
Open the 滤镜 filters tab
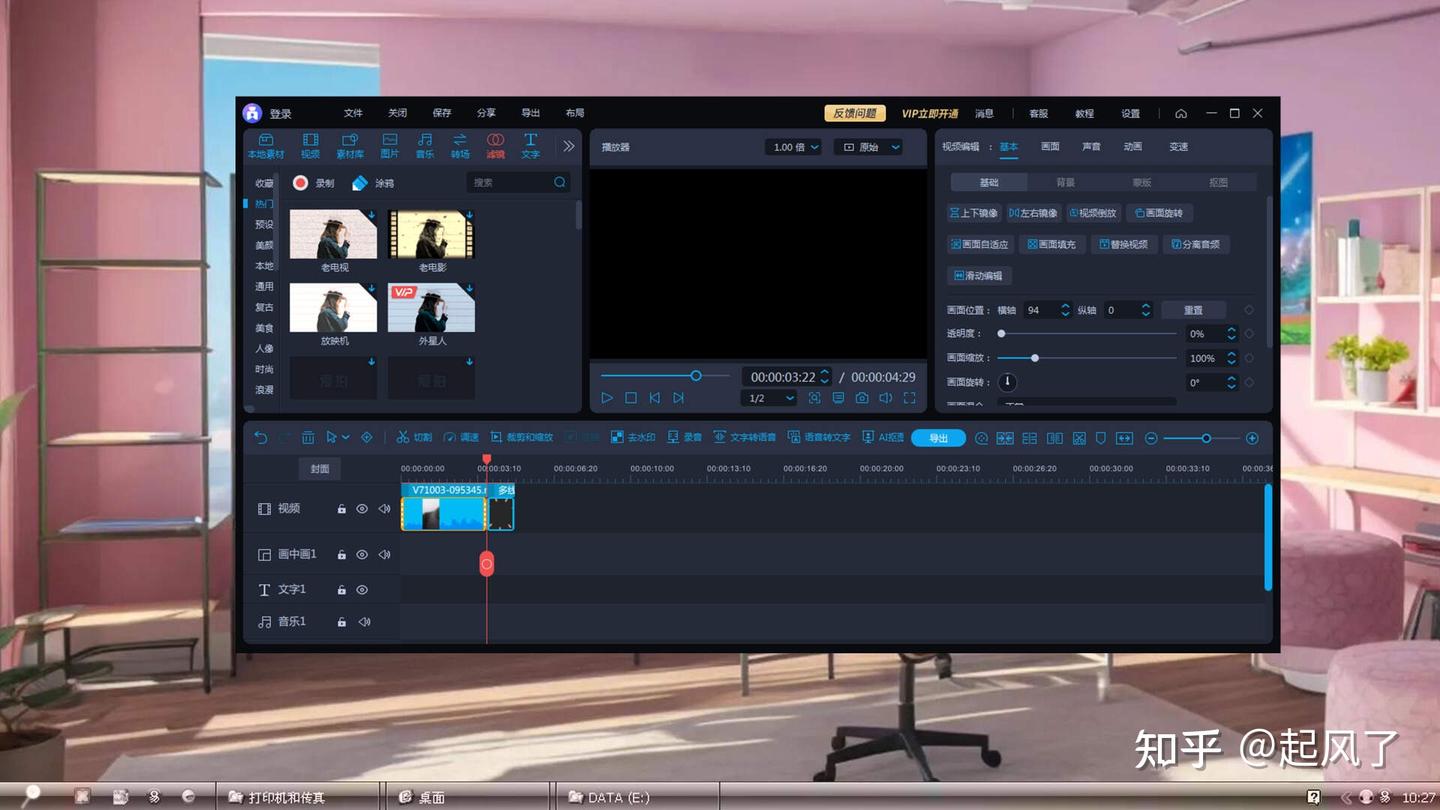point(495,146)
